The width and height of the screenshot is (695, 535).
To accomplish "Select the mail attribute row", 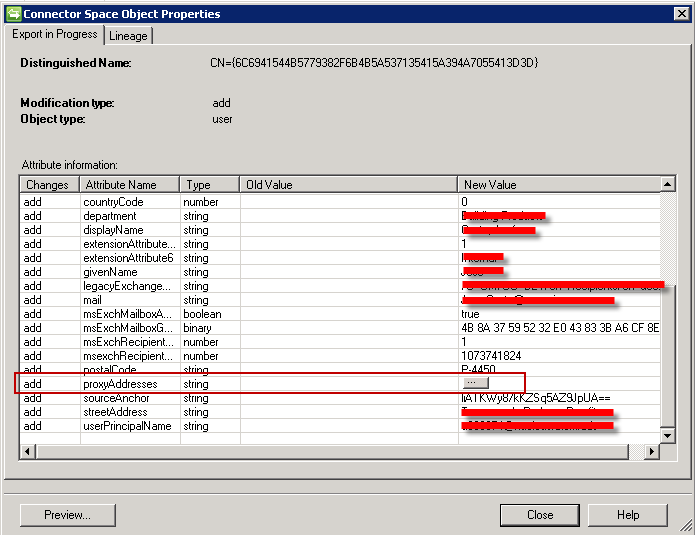I will 340,300.
